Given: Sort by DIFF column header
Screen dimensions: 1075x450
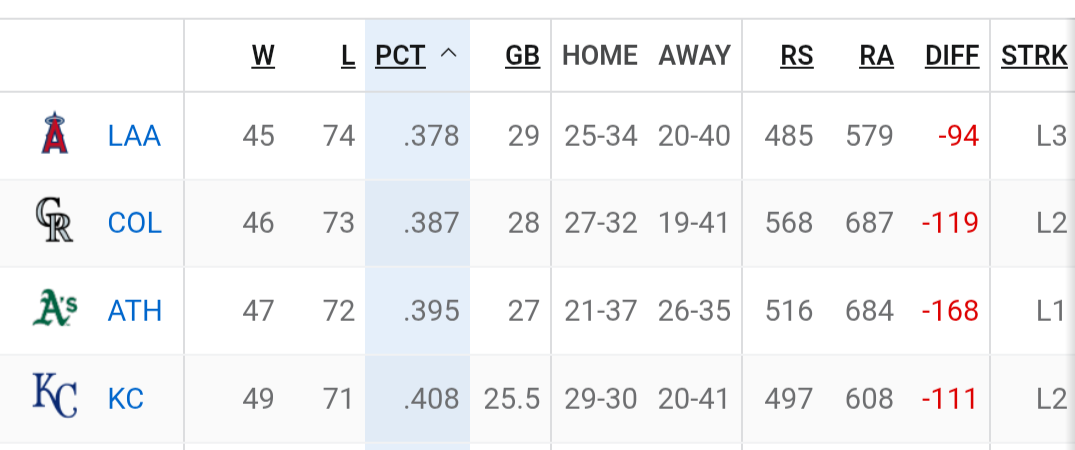Looking at the screenshot, I should (x=952, y=56).
